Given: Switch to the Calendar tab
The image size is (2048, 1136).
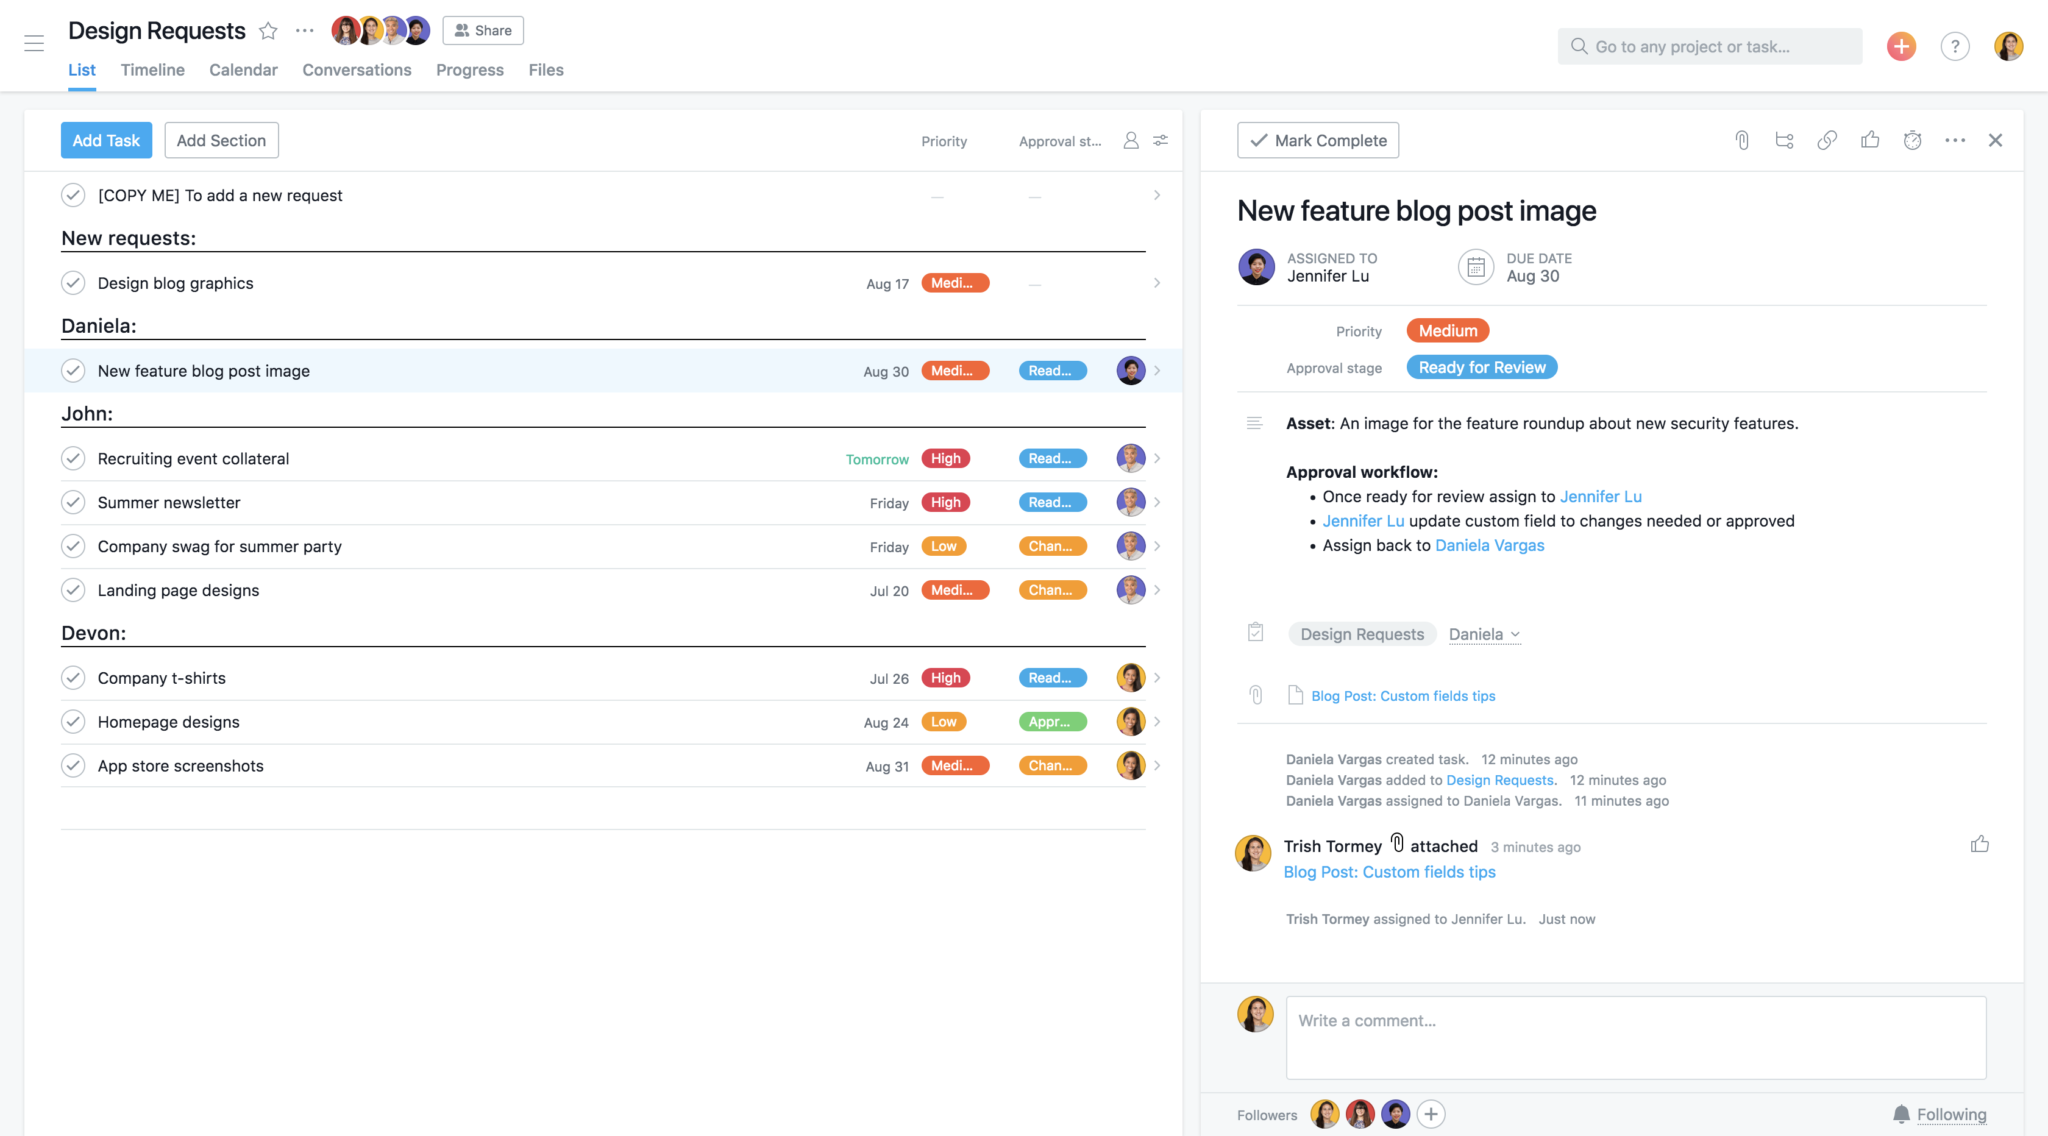Looking at the screenshot, I should (x=242, y=69).
